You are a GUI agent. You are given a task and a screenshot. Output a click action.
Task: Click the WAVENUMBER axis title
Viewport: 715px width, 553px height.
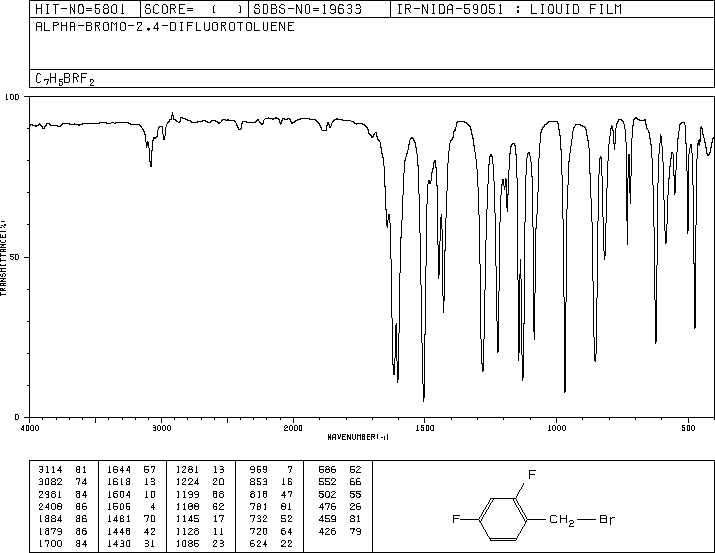point(358,437)
